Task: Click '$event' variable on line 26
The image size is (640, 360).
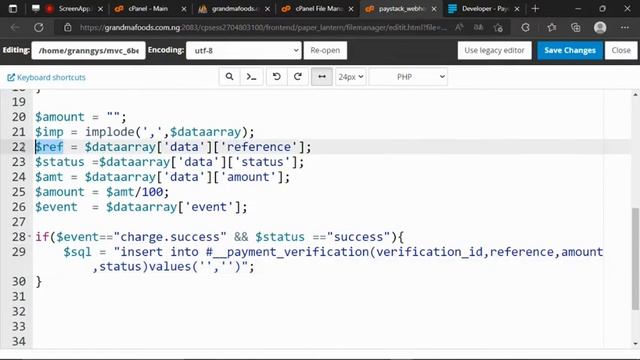Action: (56, 207)
